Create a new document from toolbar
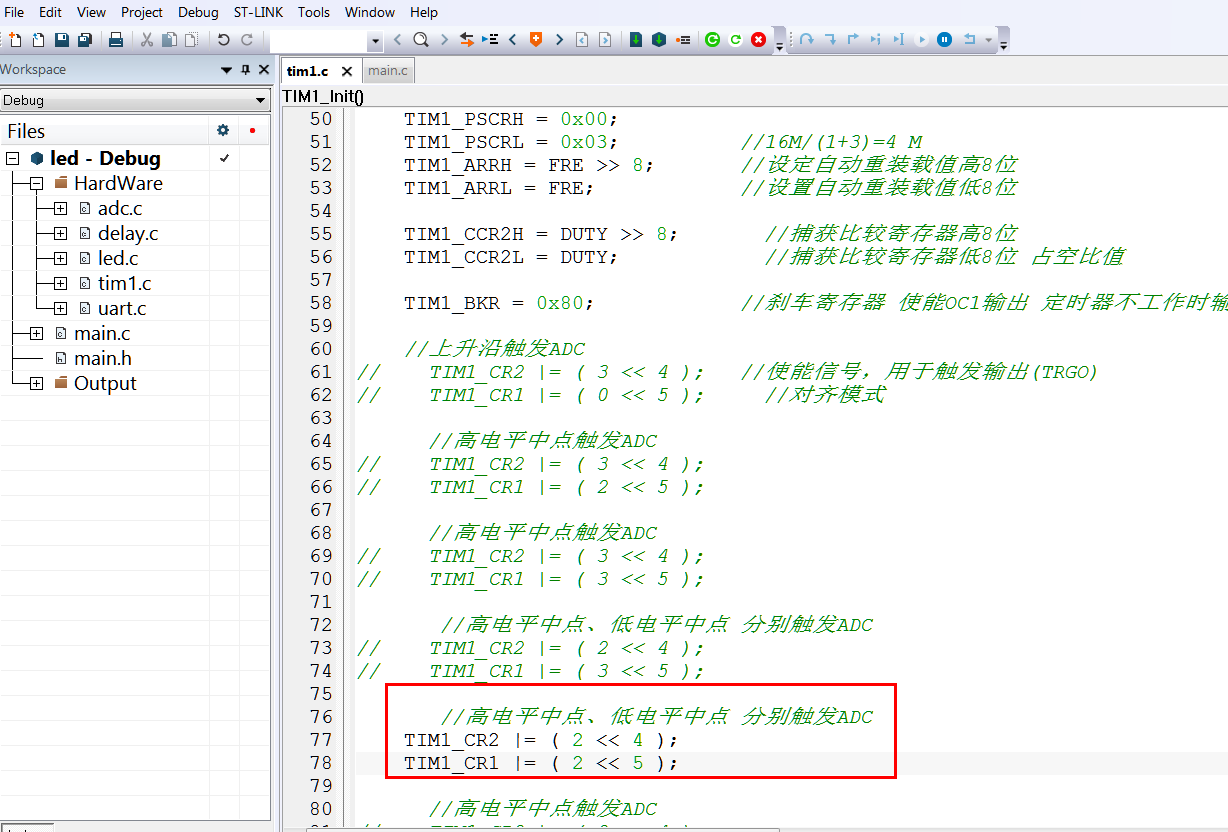The height and width of the screenshot is (832, 1228). click(15, 40)
